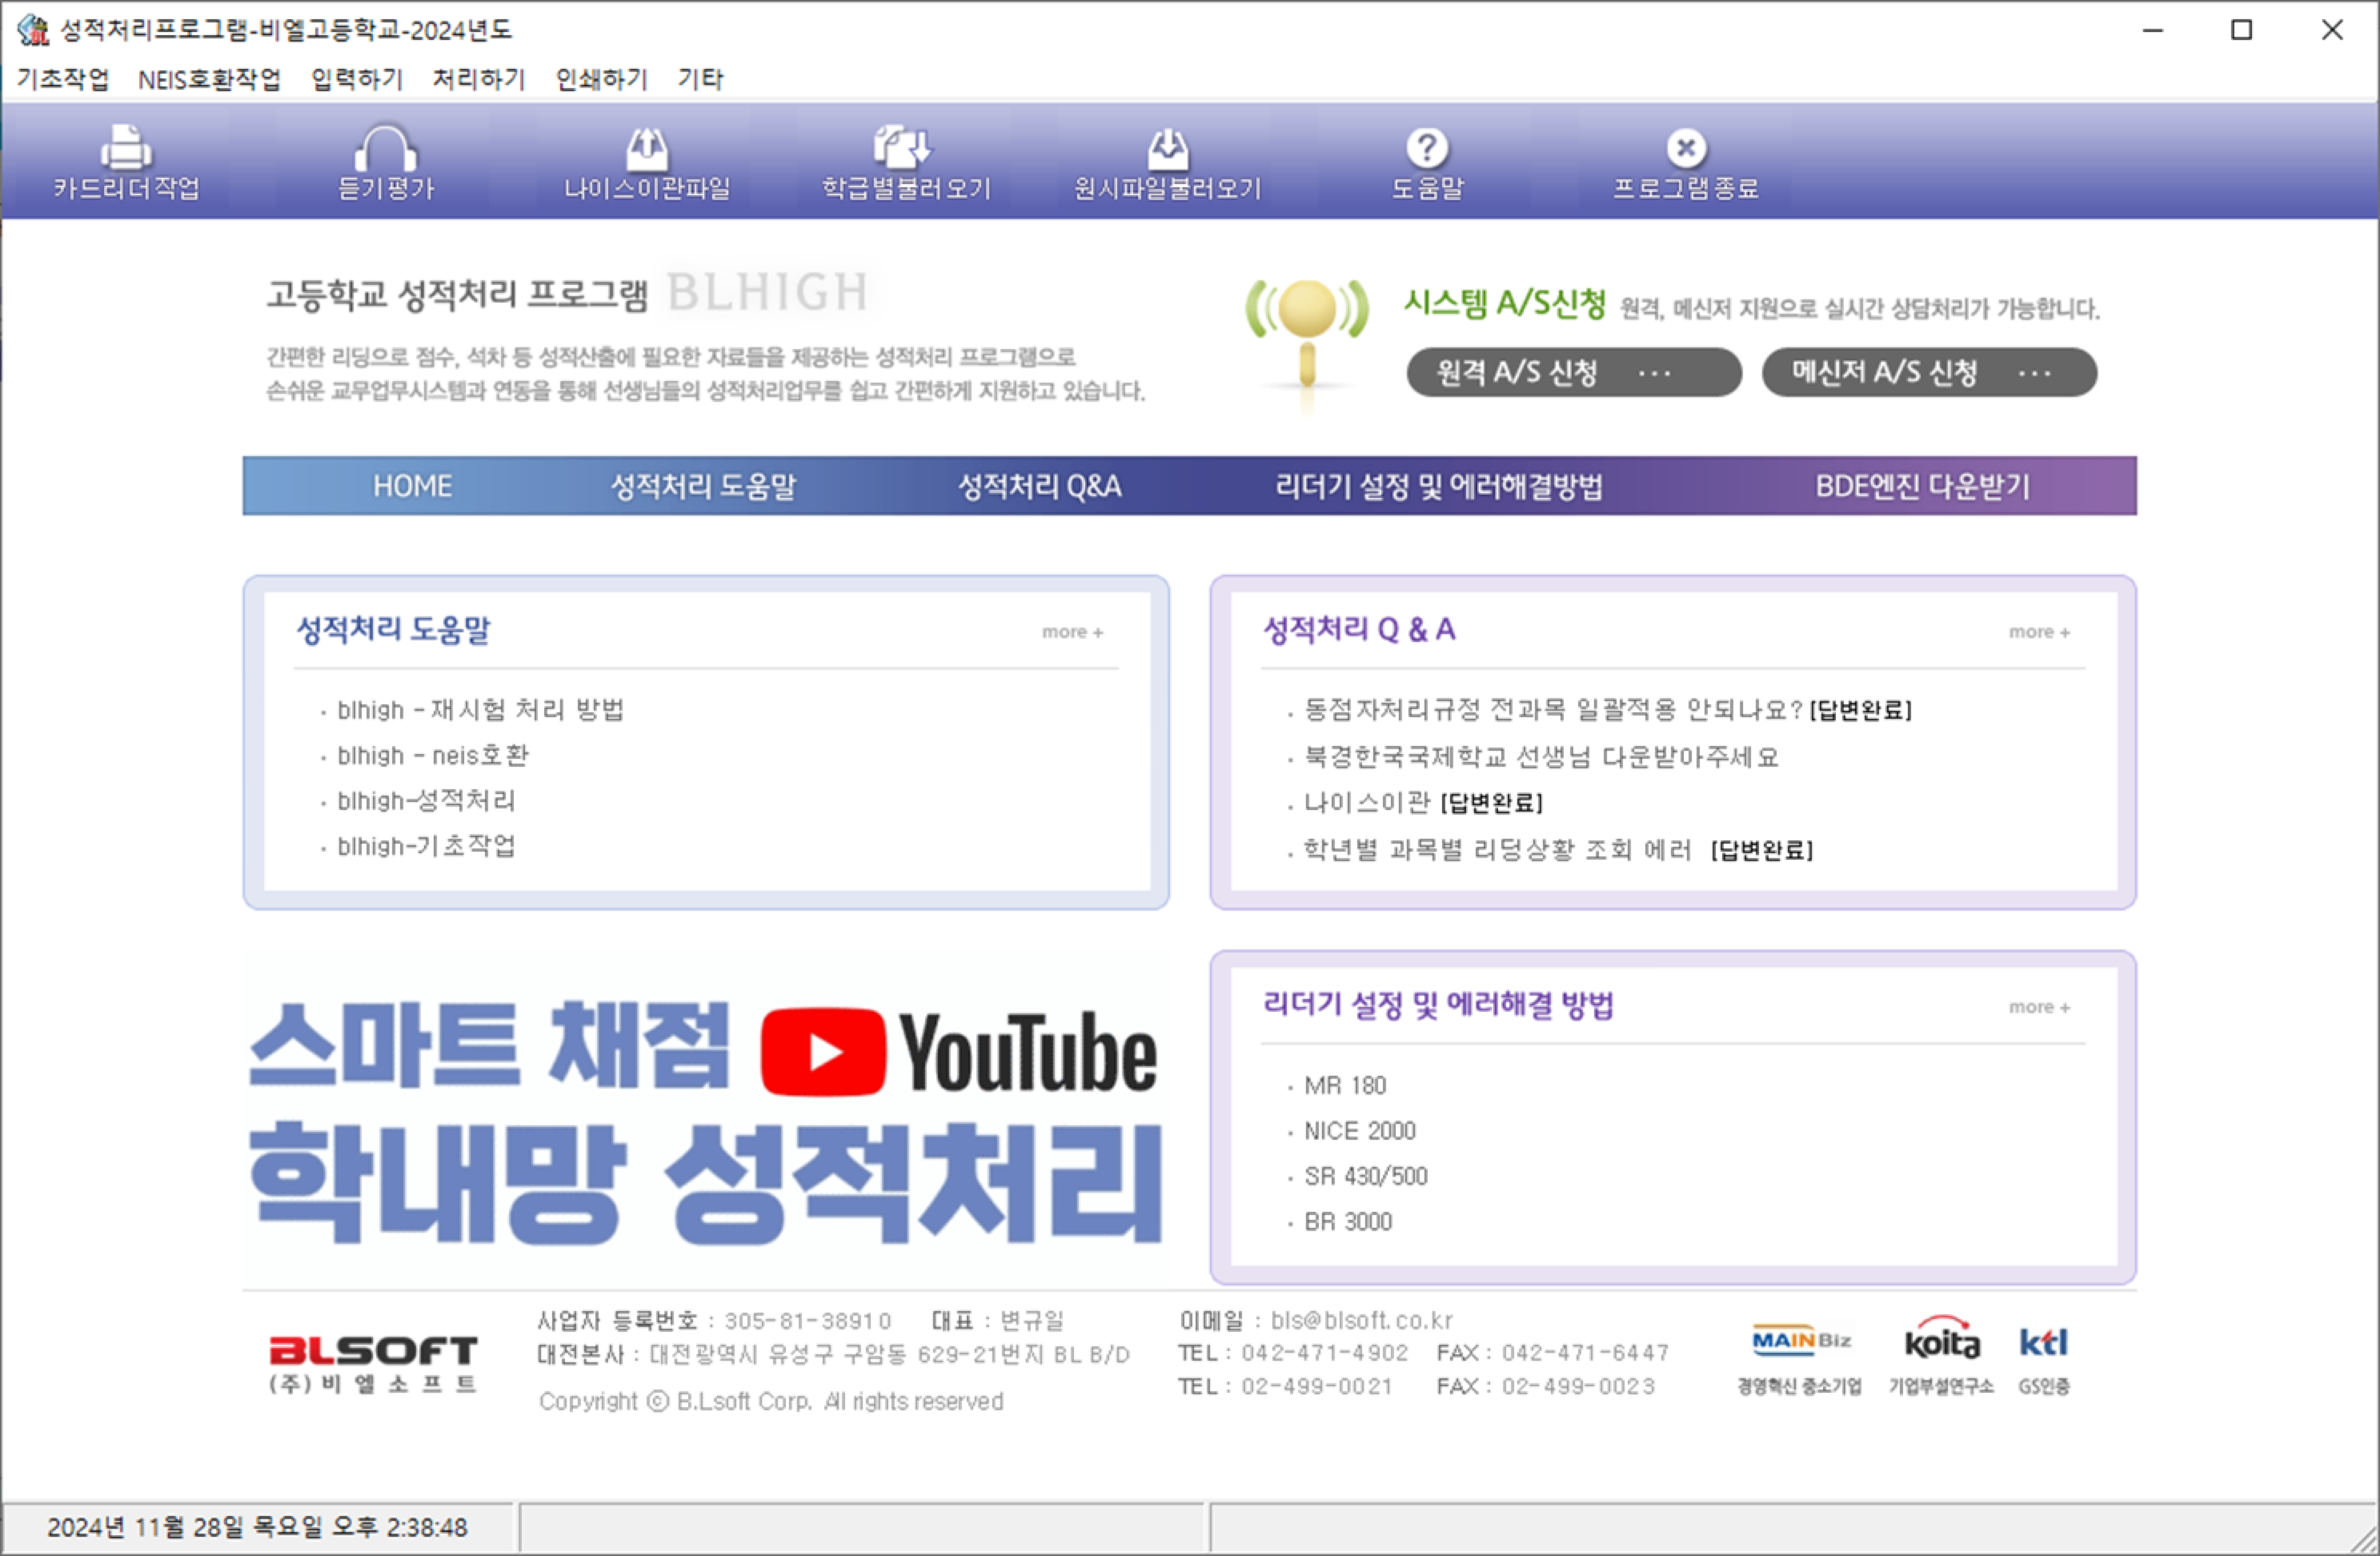Minimize the 성적처리프로그램 window
This screenshot has width=2380, height=1556.
[x=2153, y=30]
